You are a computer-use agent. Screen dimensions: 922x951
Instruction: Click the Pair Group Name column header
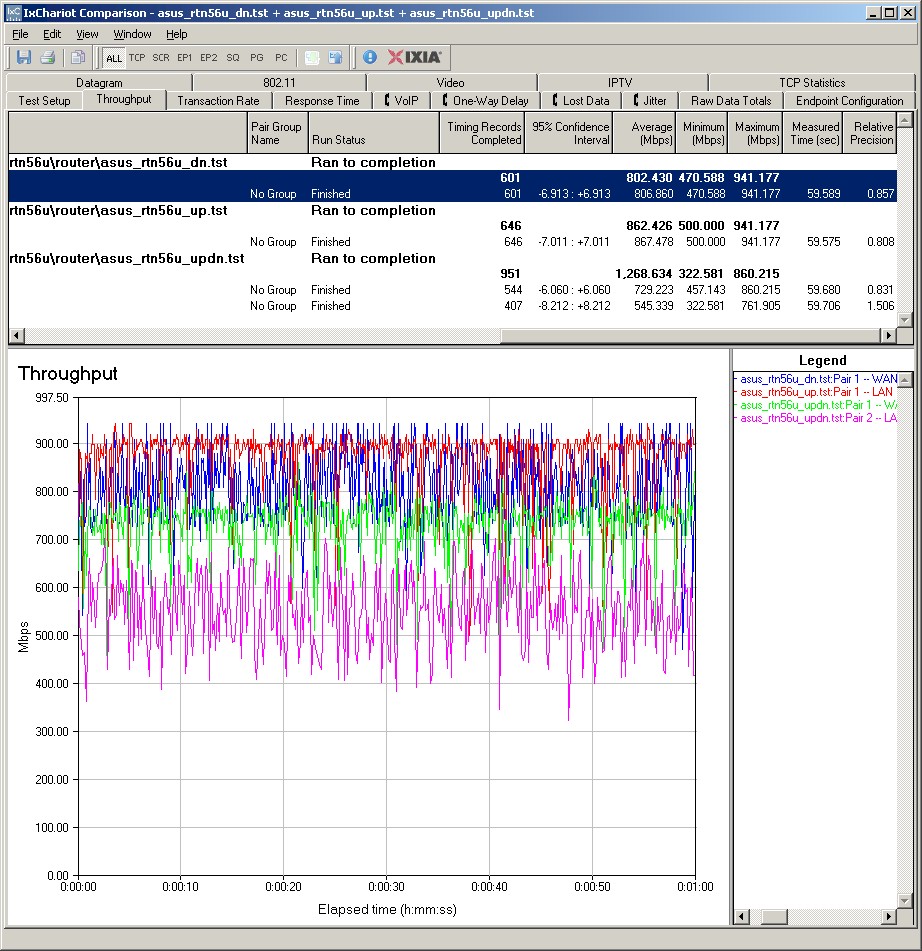[278, 133]
